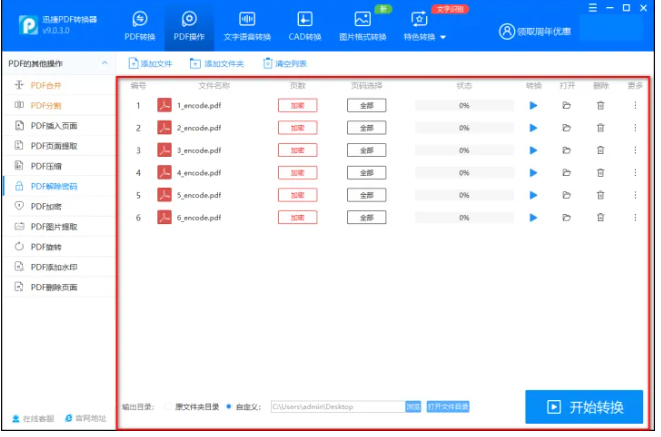Click the 开始转换 button
661x437 pixels.
(584, 407)
